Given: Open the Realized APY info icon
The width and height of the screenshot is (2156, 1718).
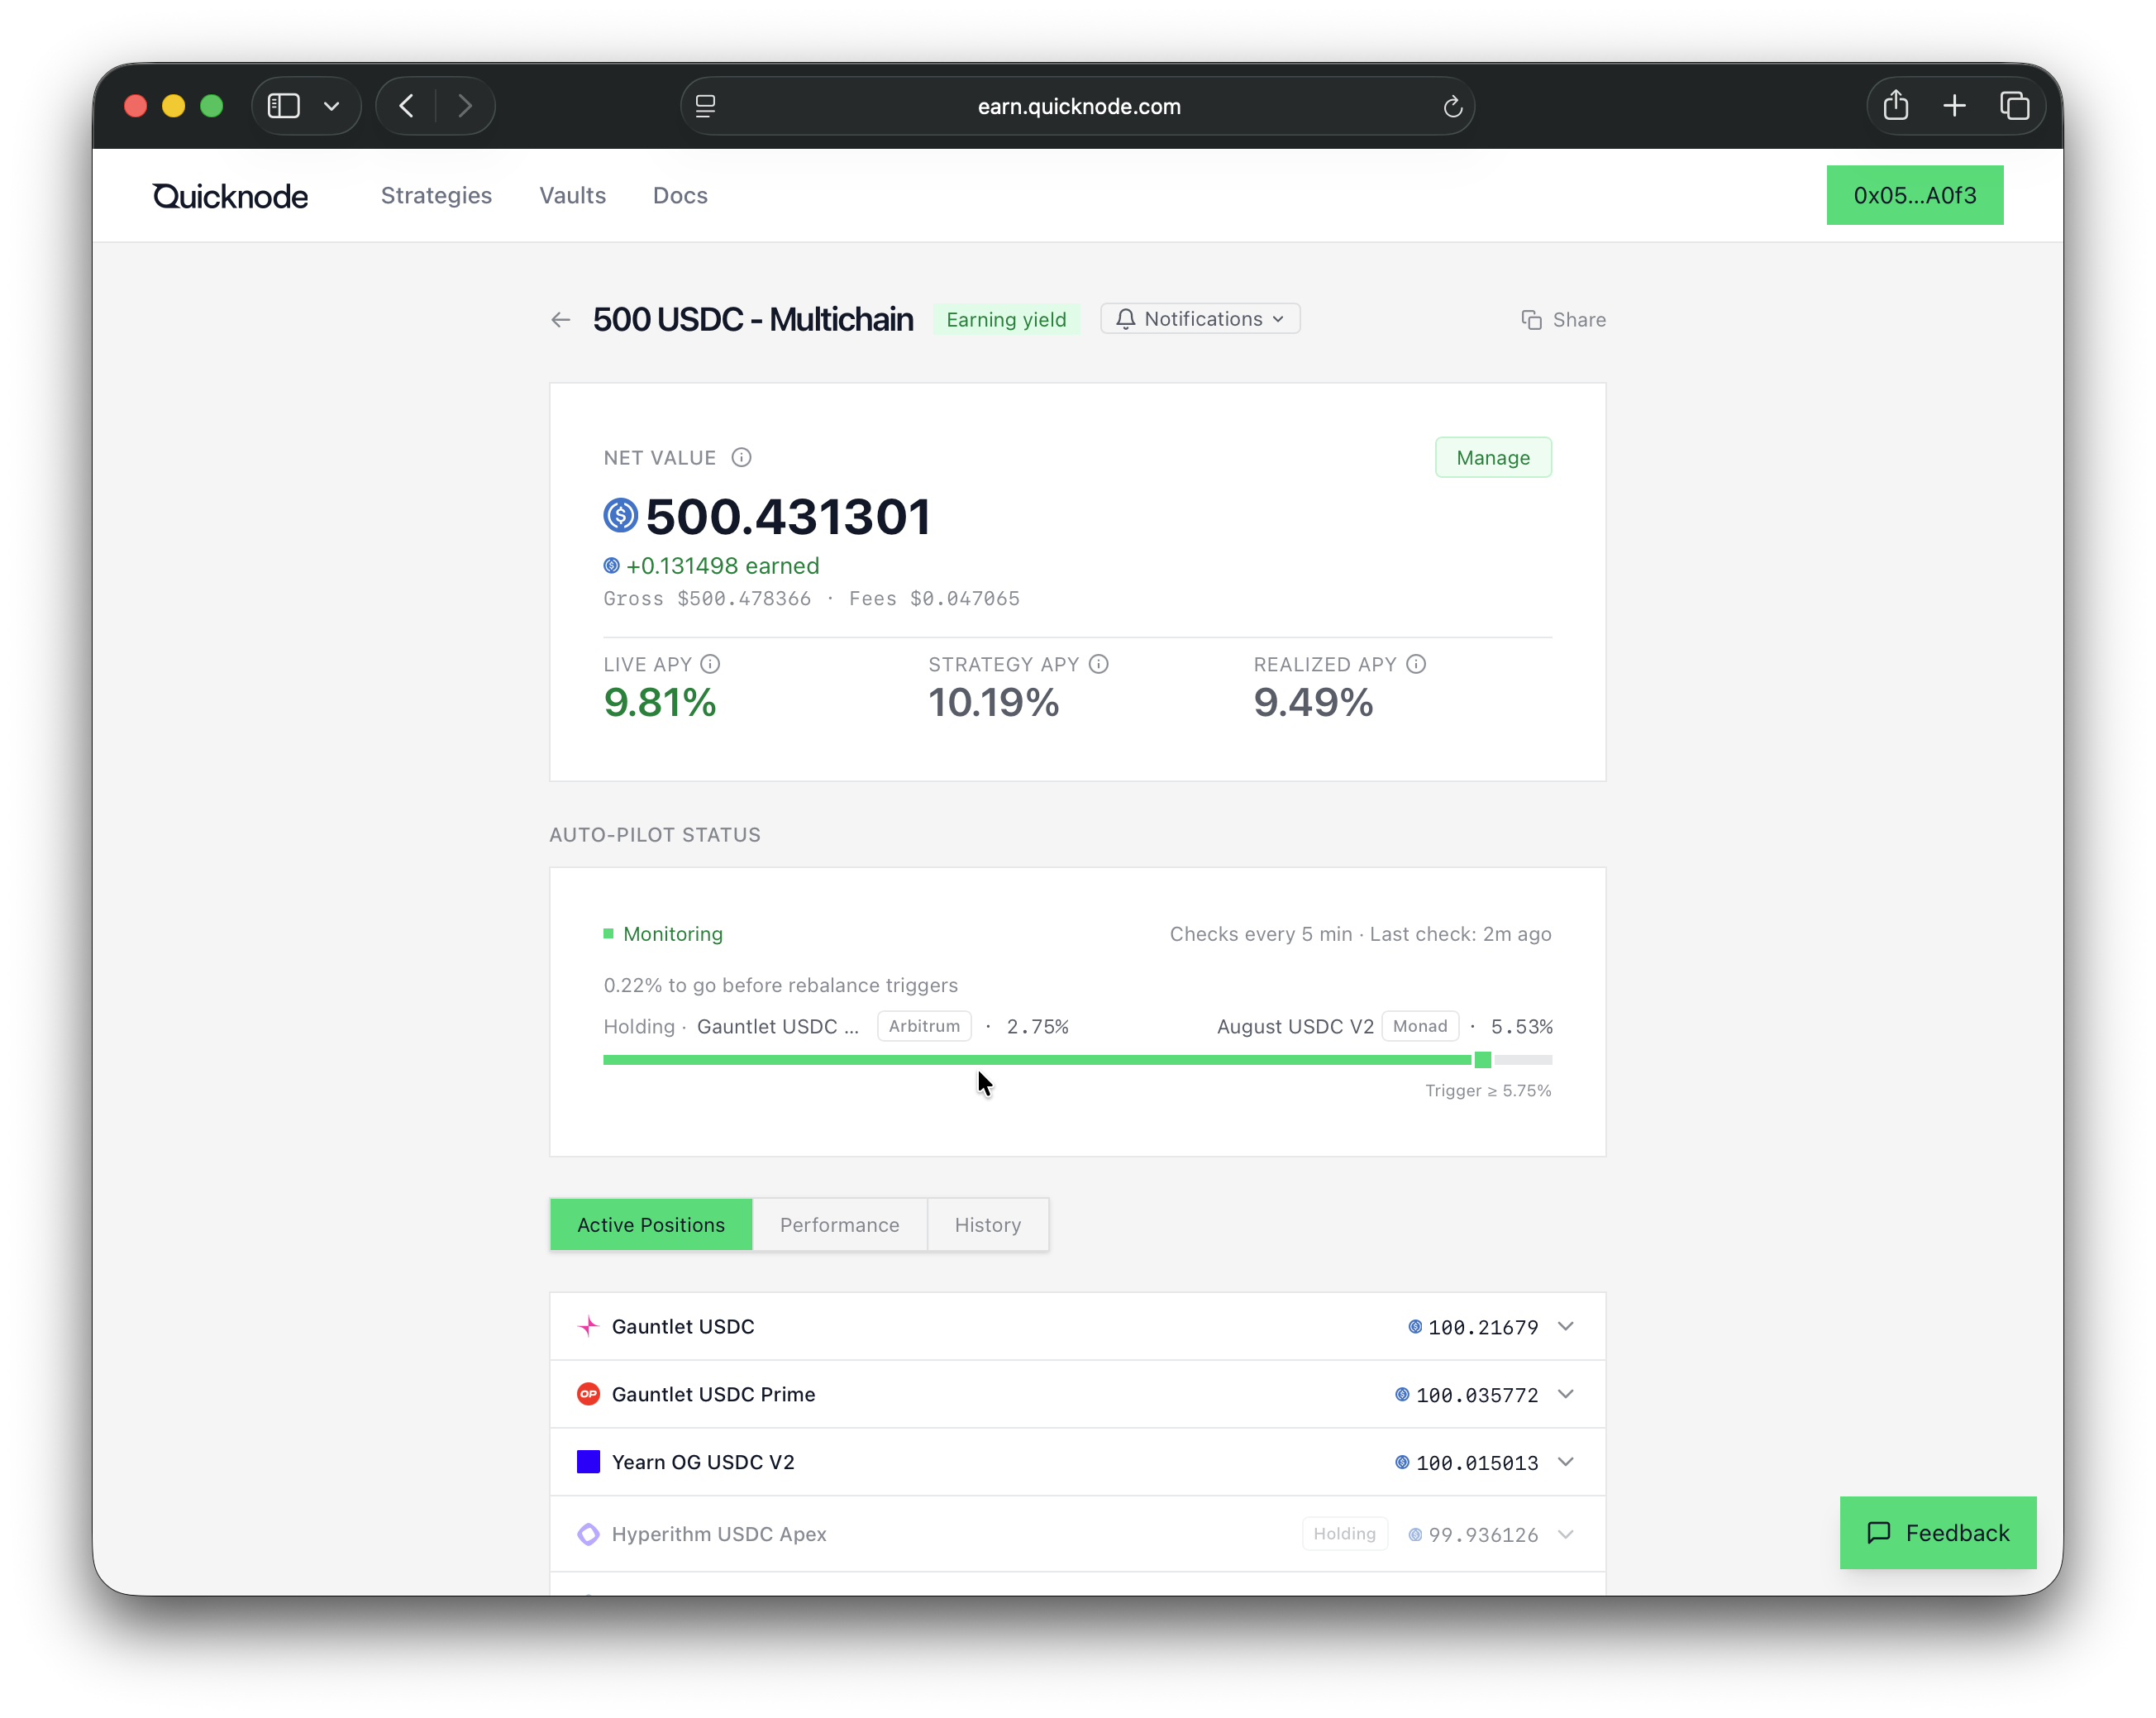Looking at the screenshot, I should click(x=1416, y=664).
